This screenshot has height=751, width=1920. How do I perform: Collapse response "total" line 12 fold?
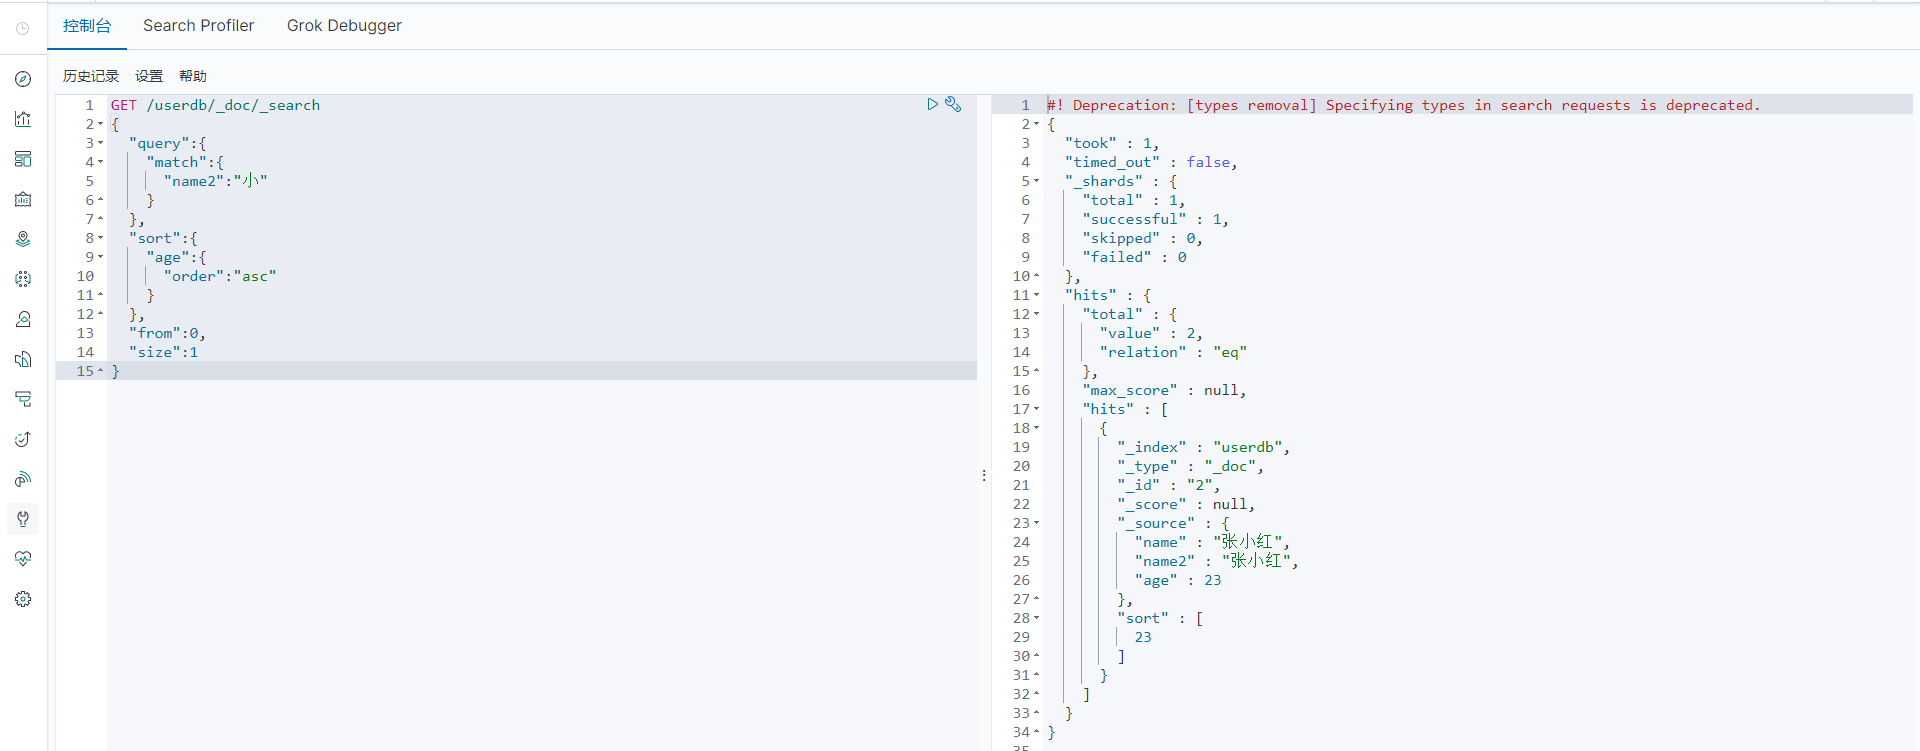[x=1037, y=314]
